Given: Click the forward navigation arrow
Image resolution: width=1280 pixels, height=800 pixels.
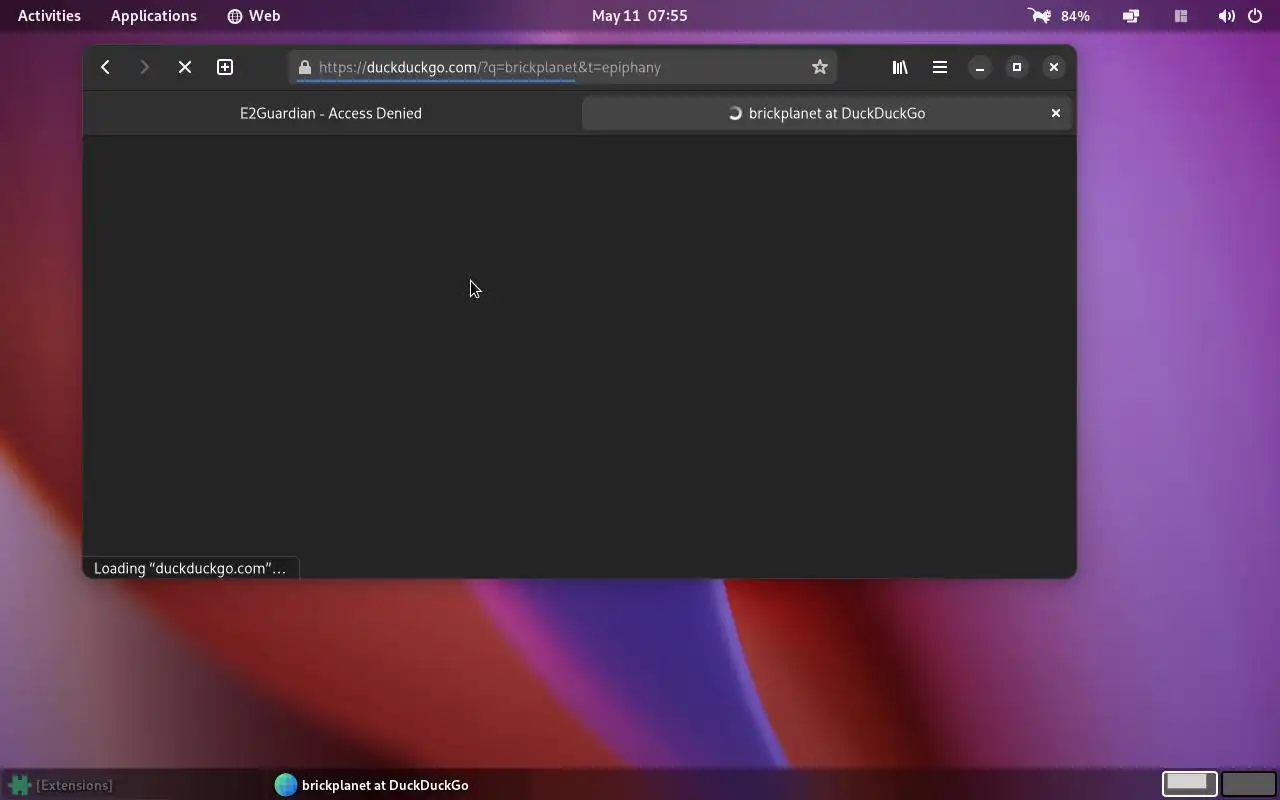Looking at the screenshot, I should tap(144, 67).
